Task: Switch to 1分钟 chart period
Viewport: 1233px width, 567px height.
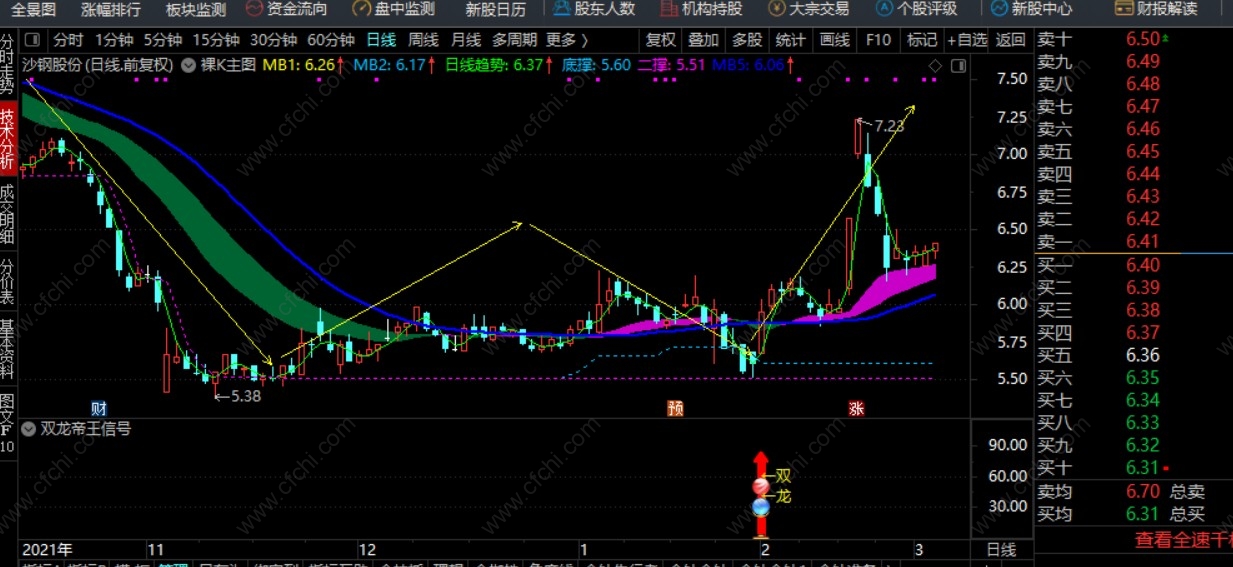Action: (114, 41)
